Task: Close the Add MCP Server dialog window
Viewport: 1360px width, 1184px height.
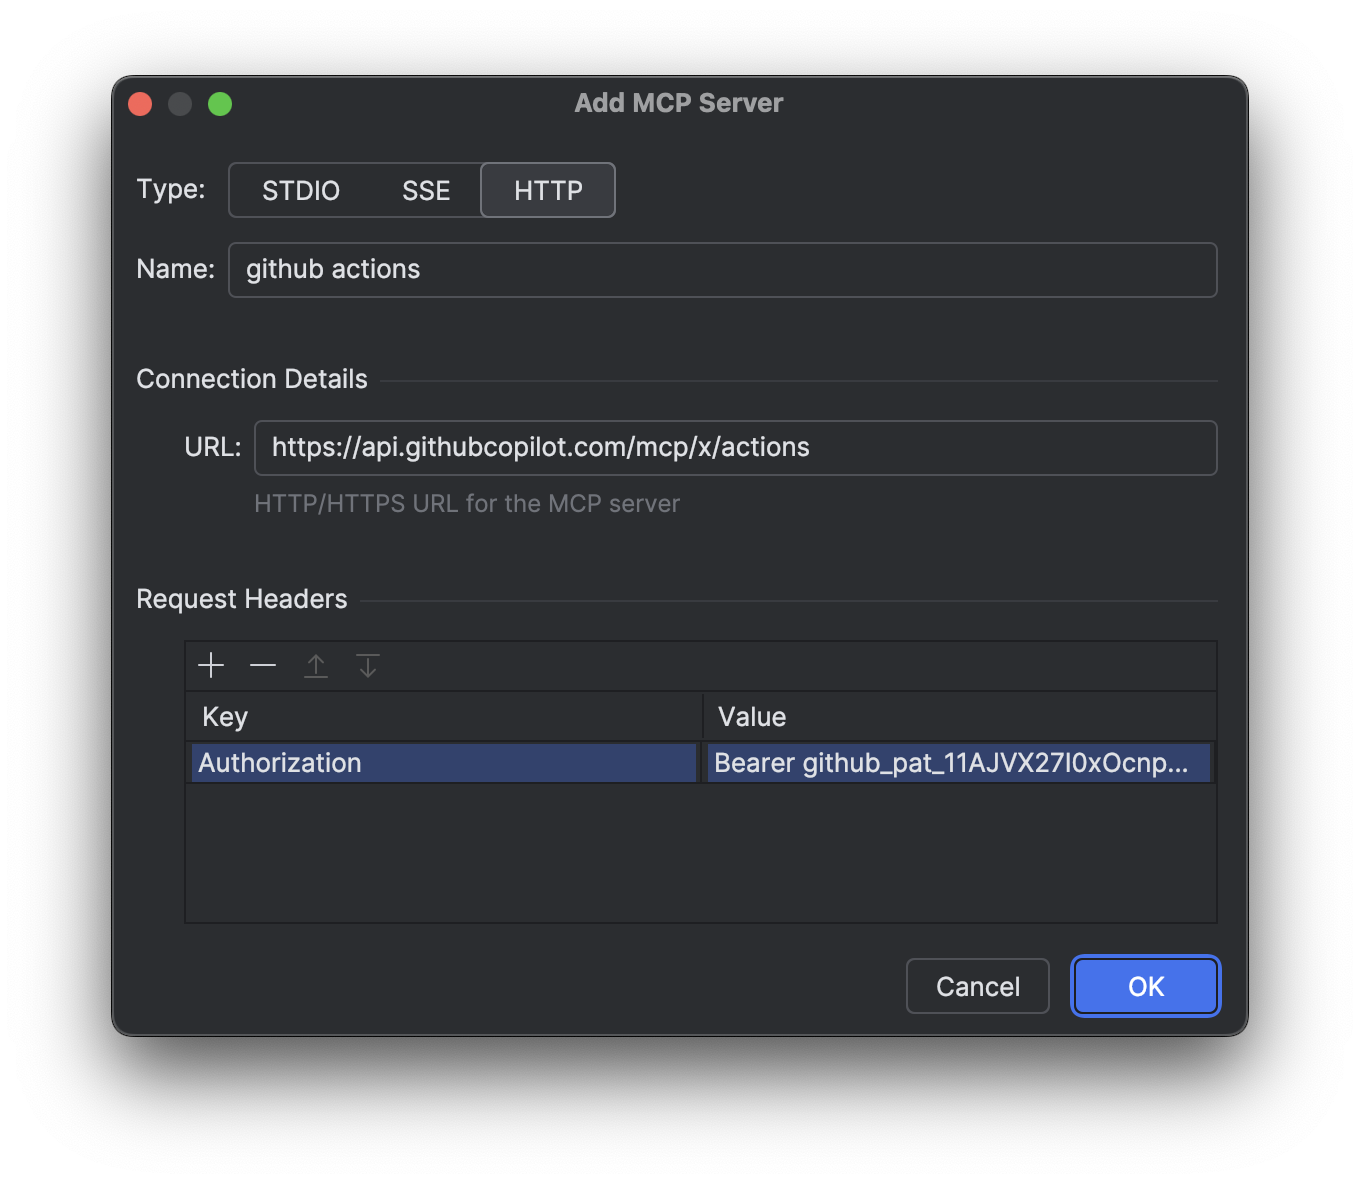Action: pos(140,104)
